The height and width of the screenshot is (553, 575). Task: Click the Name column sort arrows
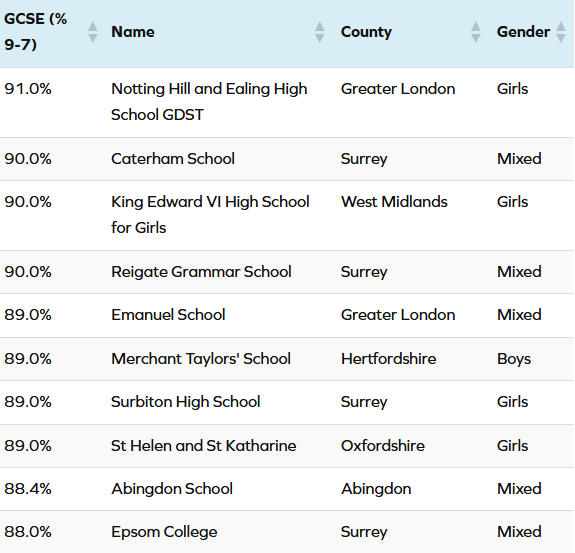(320, 32)
